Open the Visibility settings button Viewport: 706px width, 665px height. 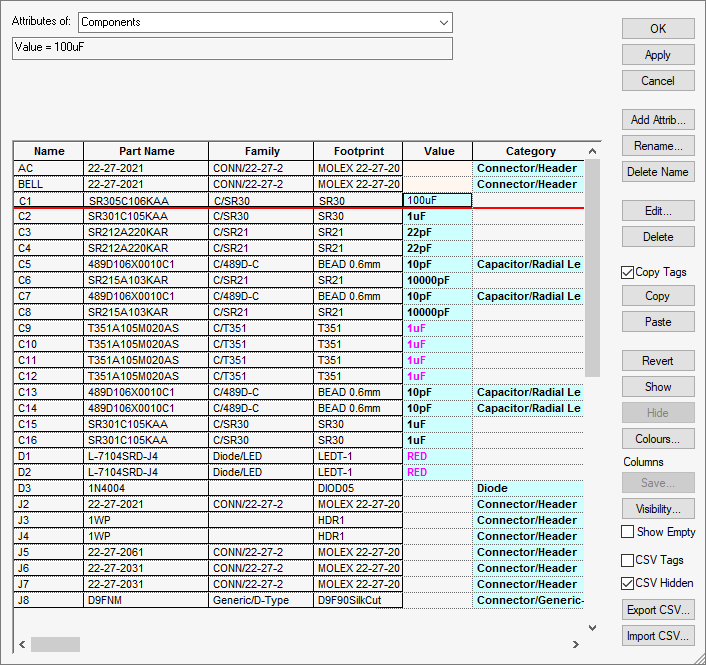pos(657,509)
